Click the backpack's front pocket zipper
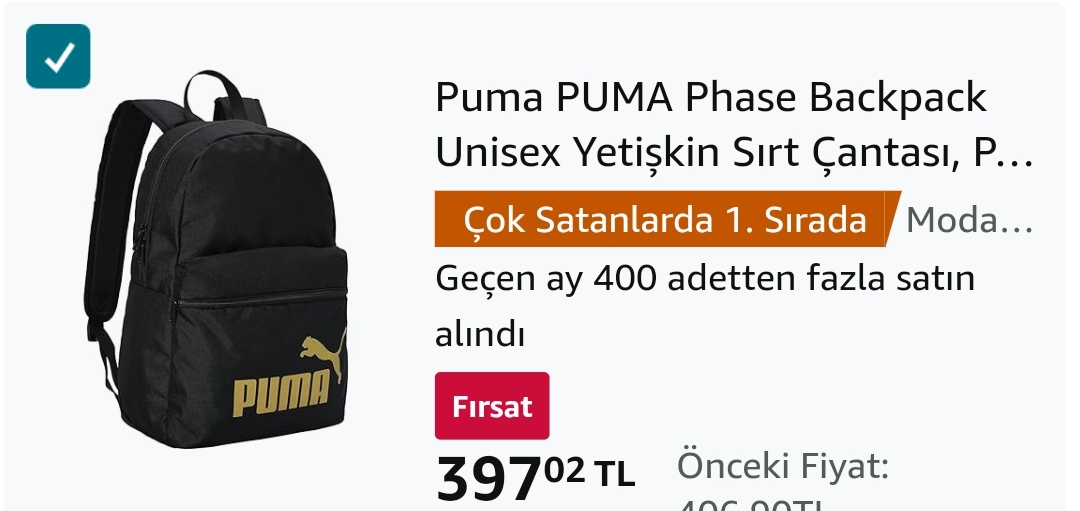1080x511 pixels. pyautogui.click(x=258, y=300)
